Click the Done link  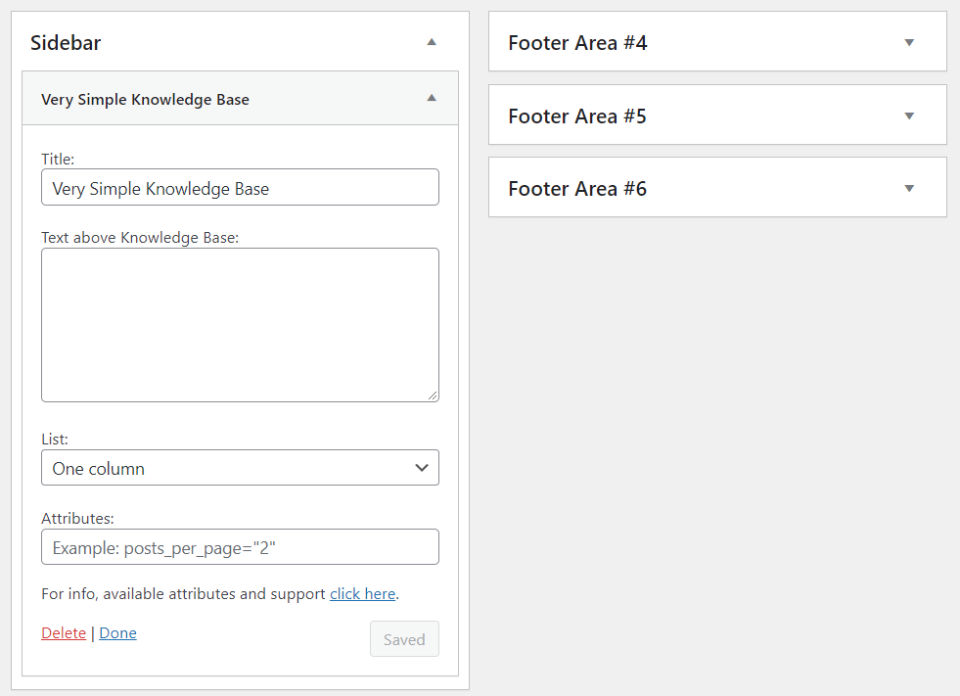pyautogui.click(x=118, y=633)
